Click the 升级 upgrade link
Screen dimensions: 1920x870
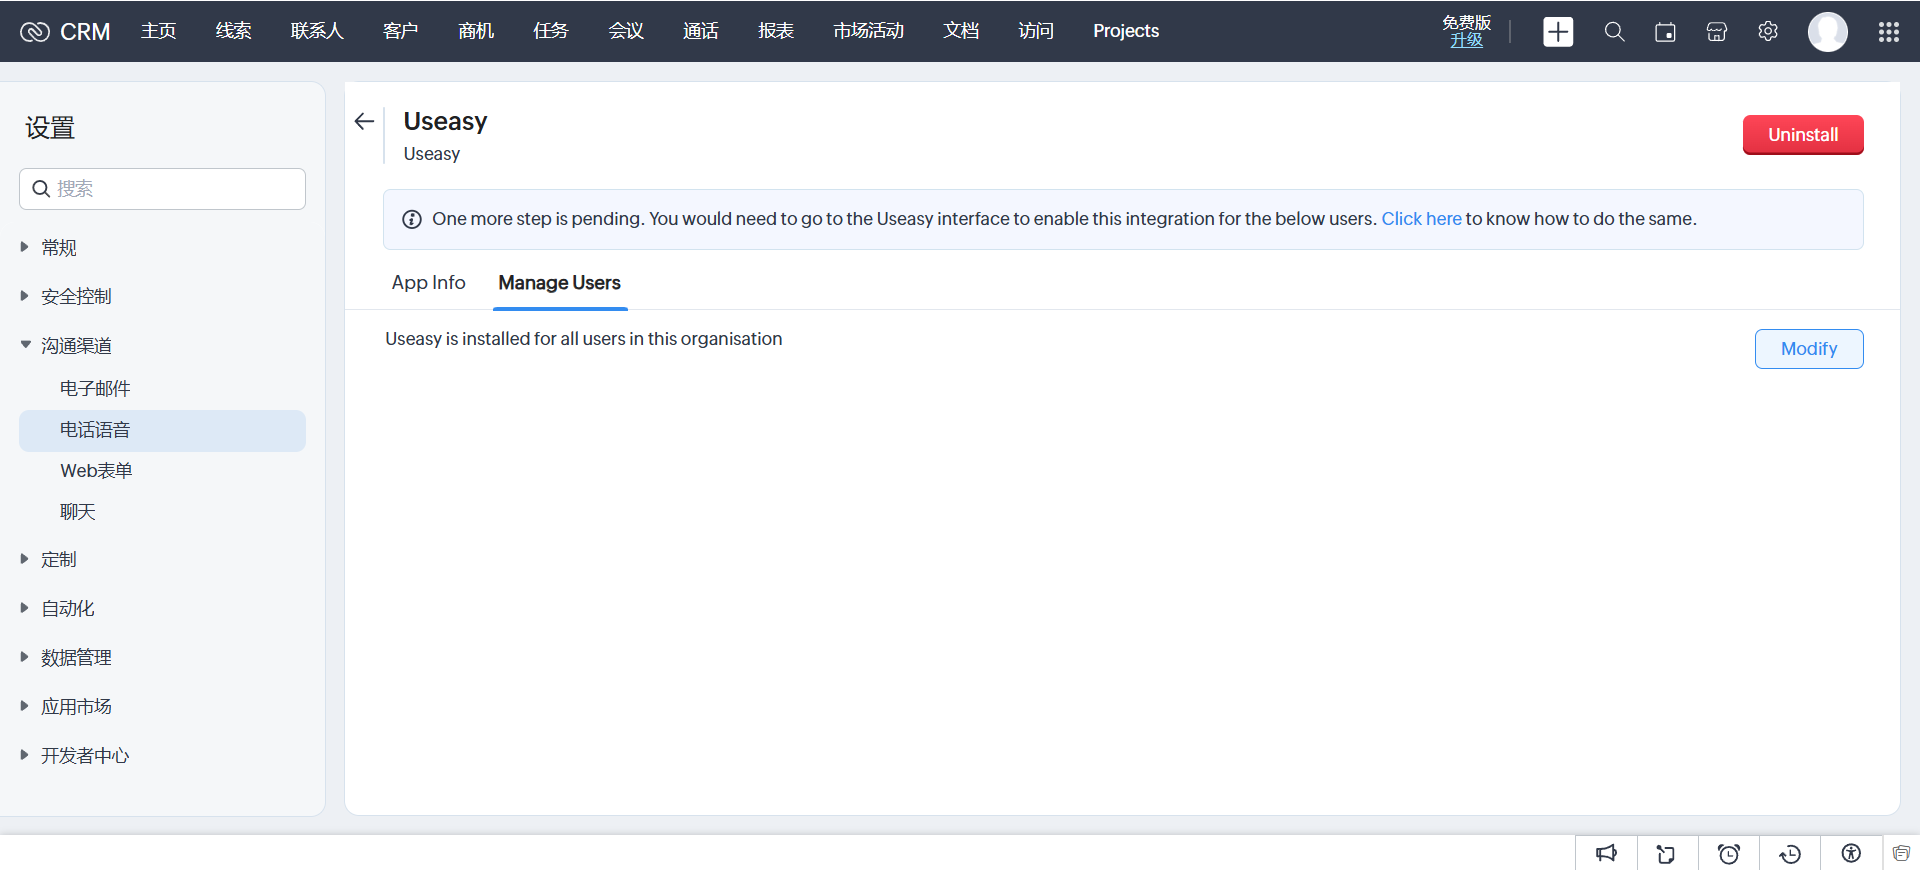1467,40
